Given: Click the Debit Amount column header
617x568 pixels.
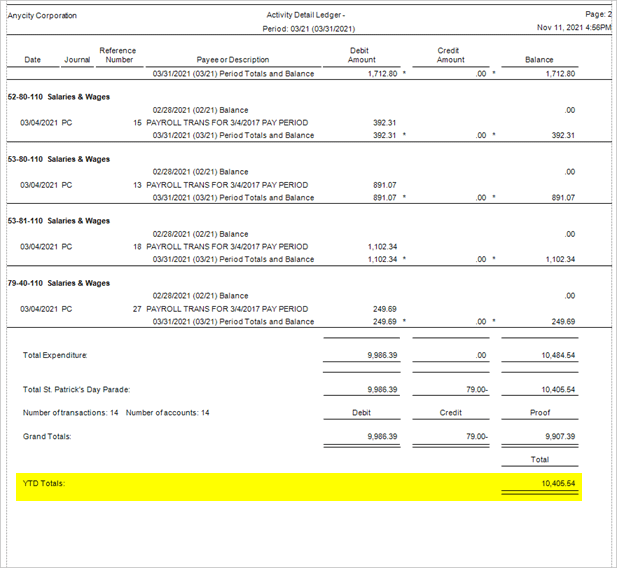Looking at the screenshot, I should point(361,55).
